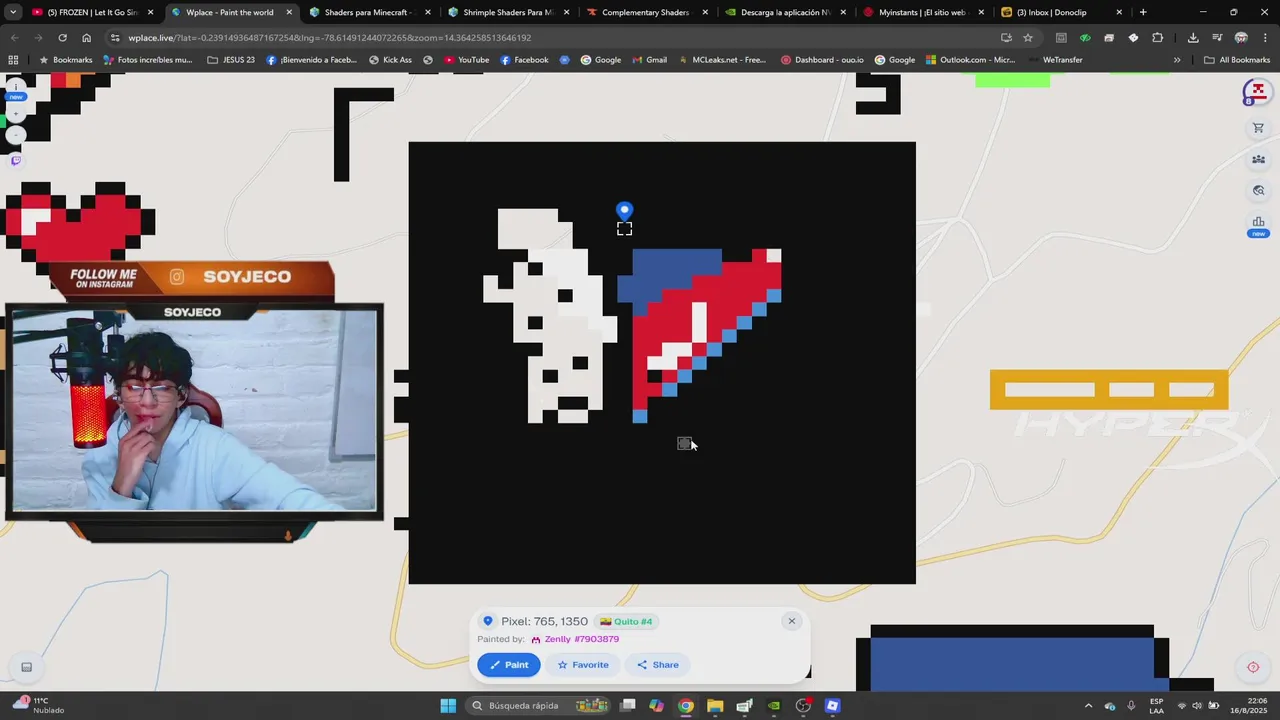Open a new browser tab
This screenshot has width=1280, height=720.
coord(1143,12)
